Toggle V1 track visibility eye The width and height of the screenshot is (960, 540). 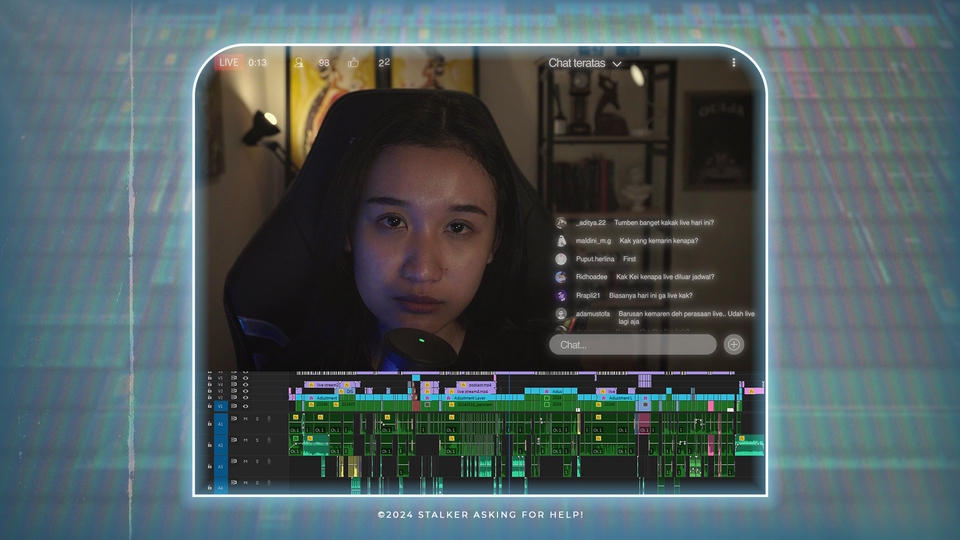(x=246, y=405)
